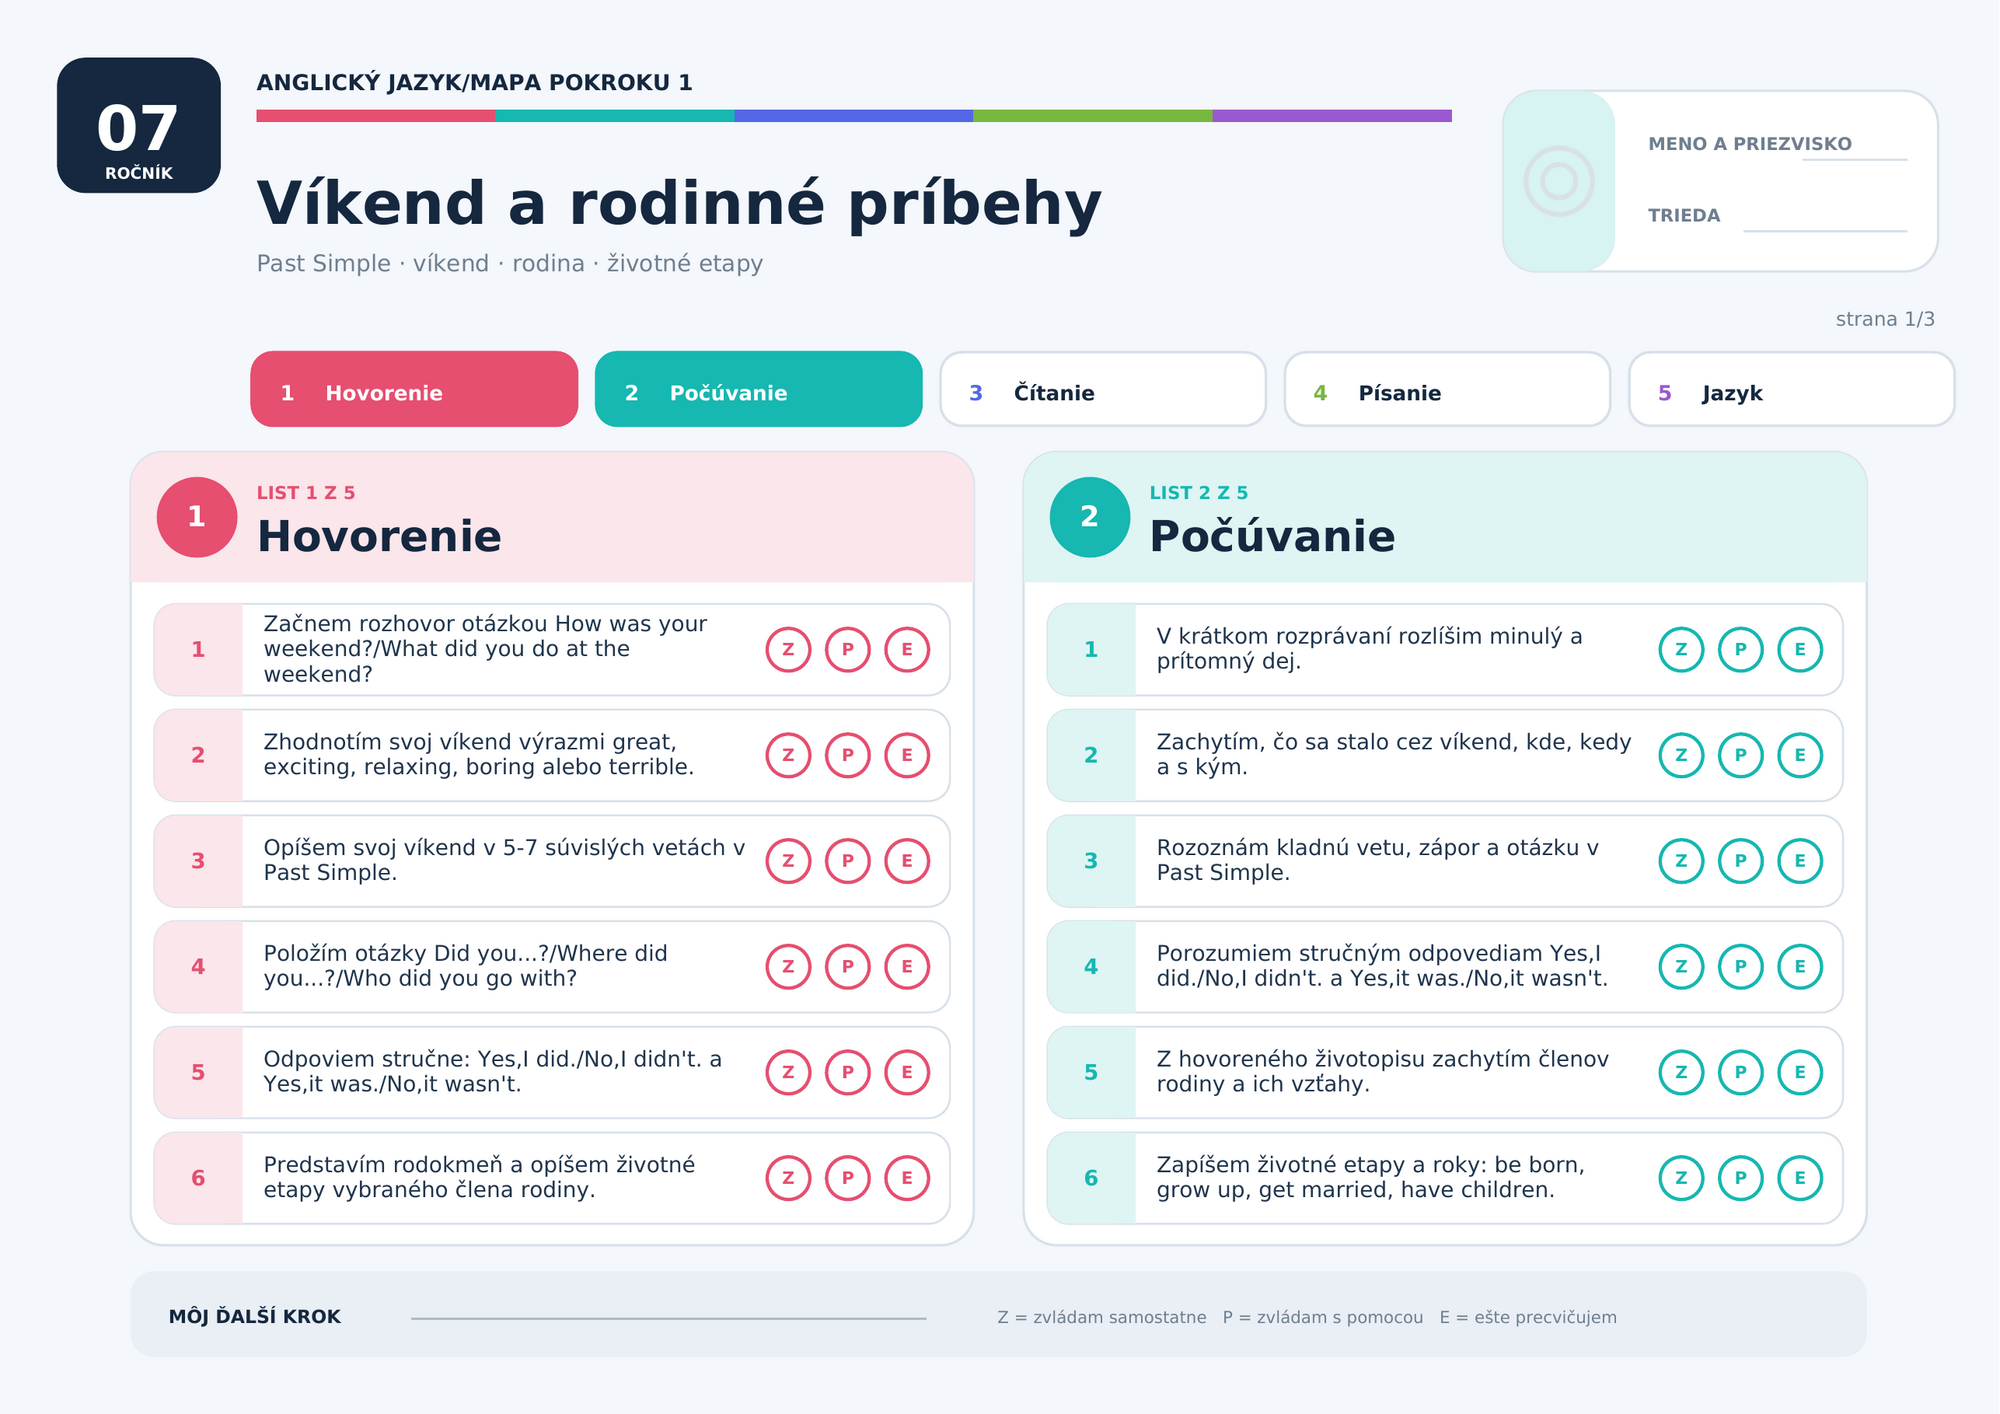Click the red number 1 Hovorenie section badge
Image resolution: width=2000 pixels, height=1414 pixels.
click(x=197, y=517)
